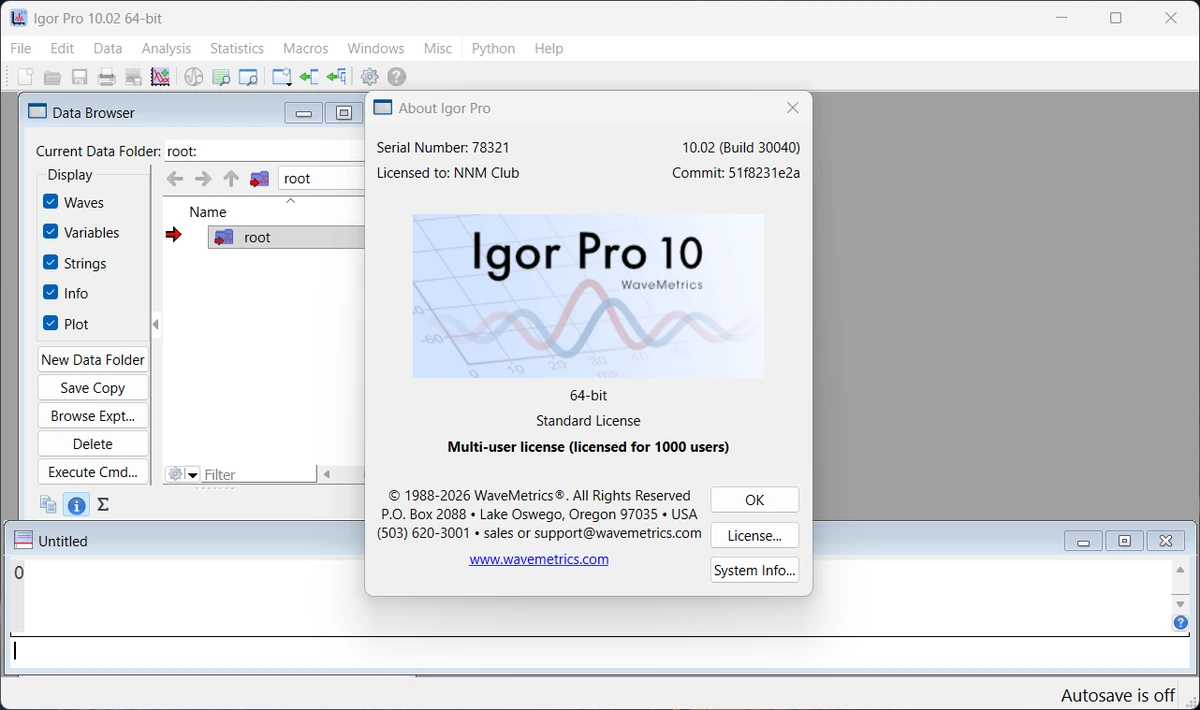Click the Filter input field

point(259,474)
